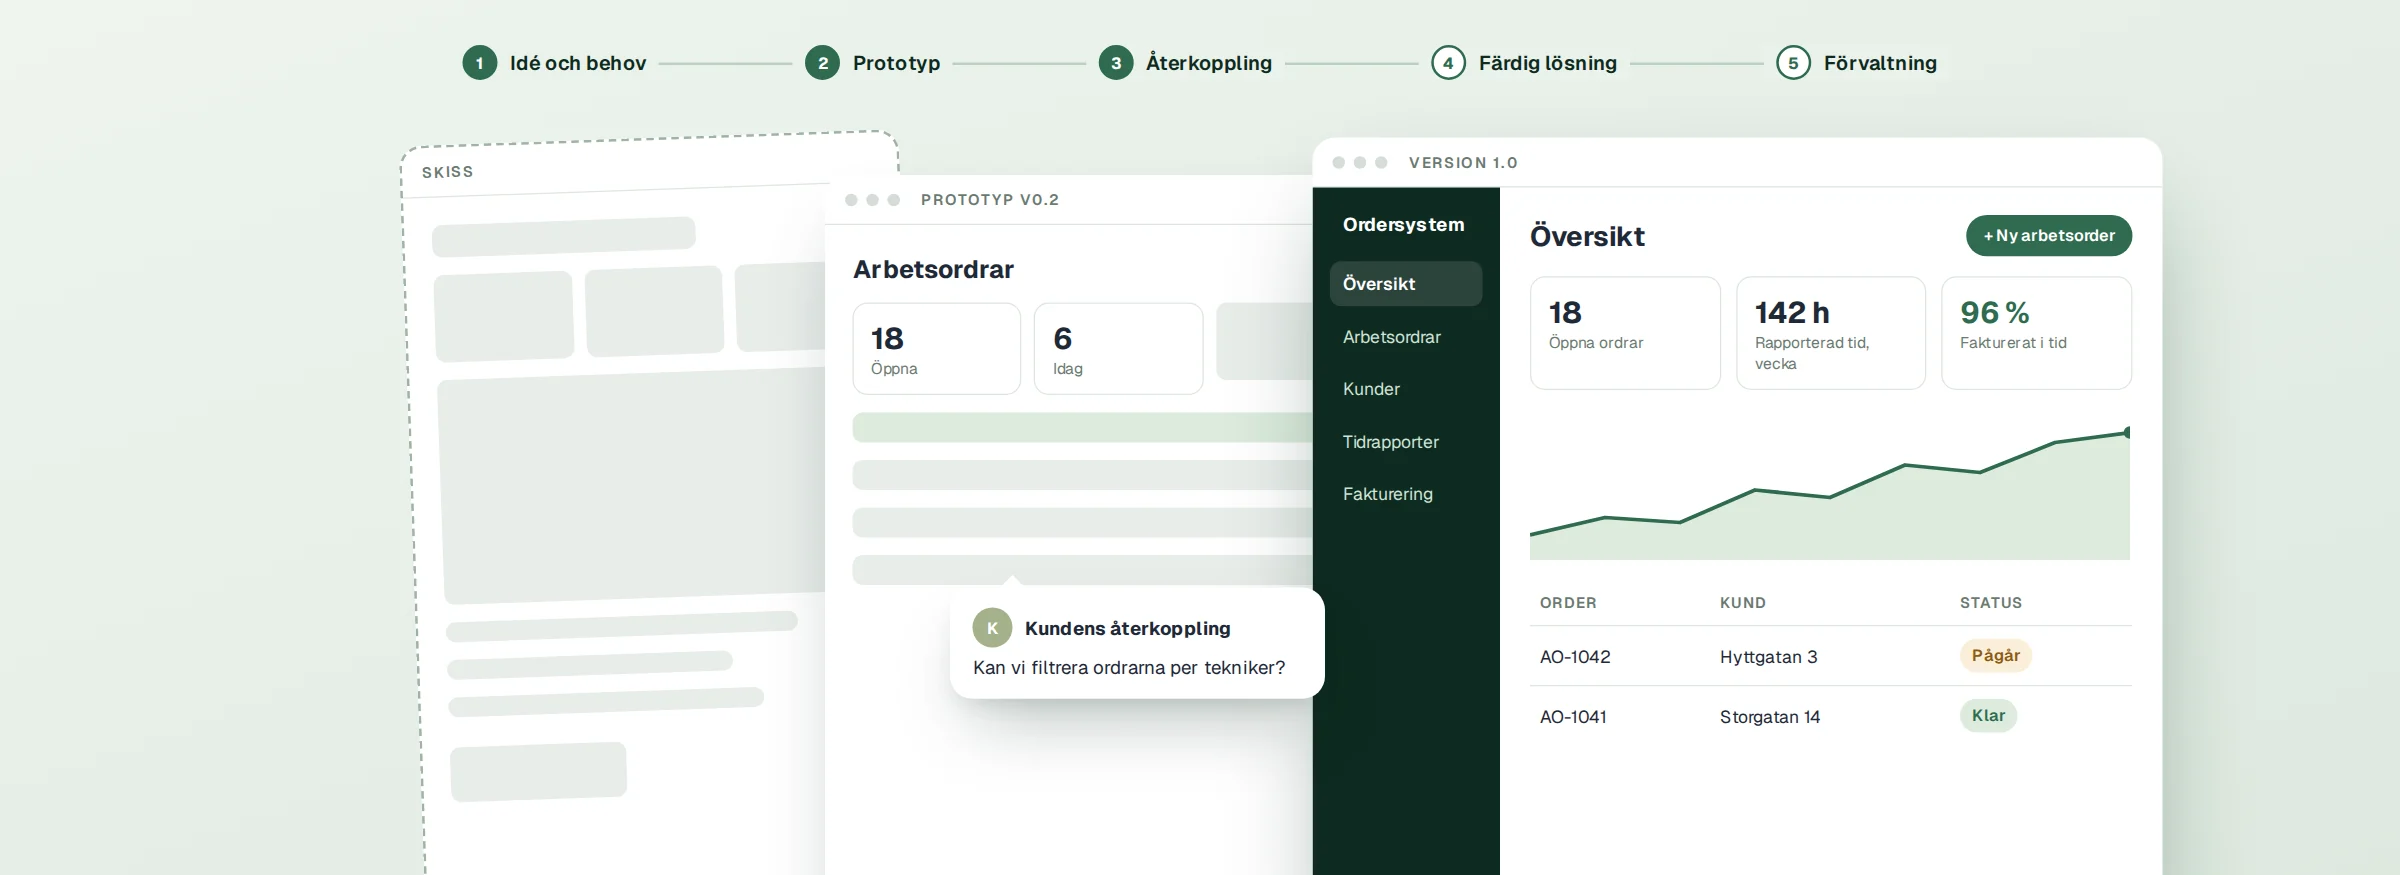The image size is (2400, 875).
Task: Open step 3 Återkoppling
Action: tap(1186, 63)
